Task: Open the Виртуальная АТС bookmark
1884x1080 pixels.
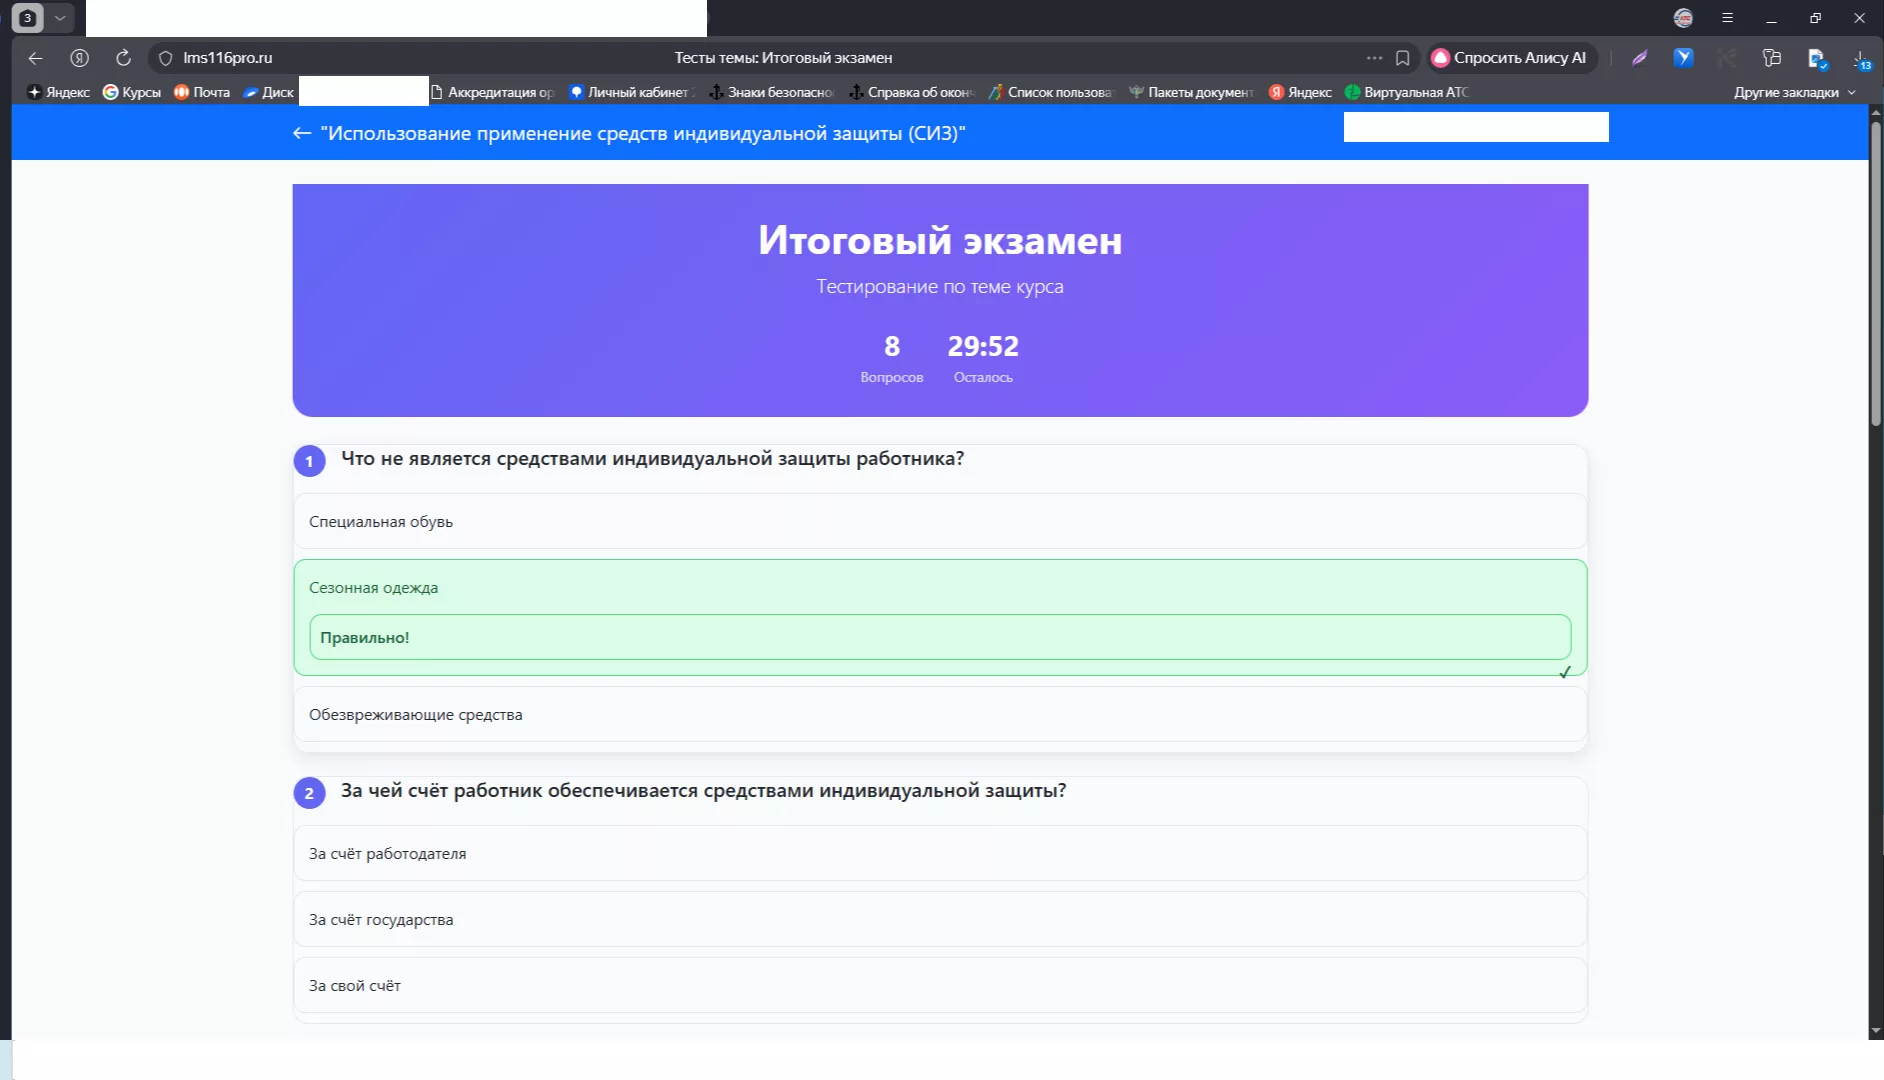Action: coord(1408,92)
